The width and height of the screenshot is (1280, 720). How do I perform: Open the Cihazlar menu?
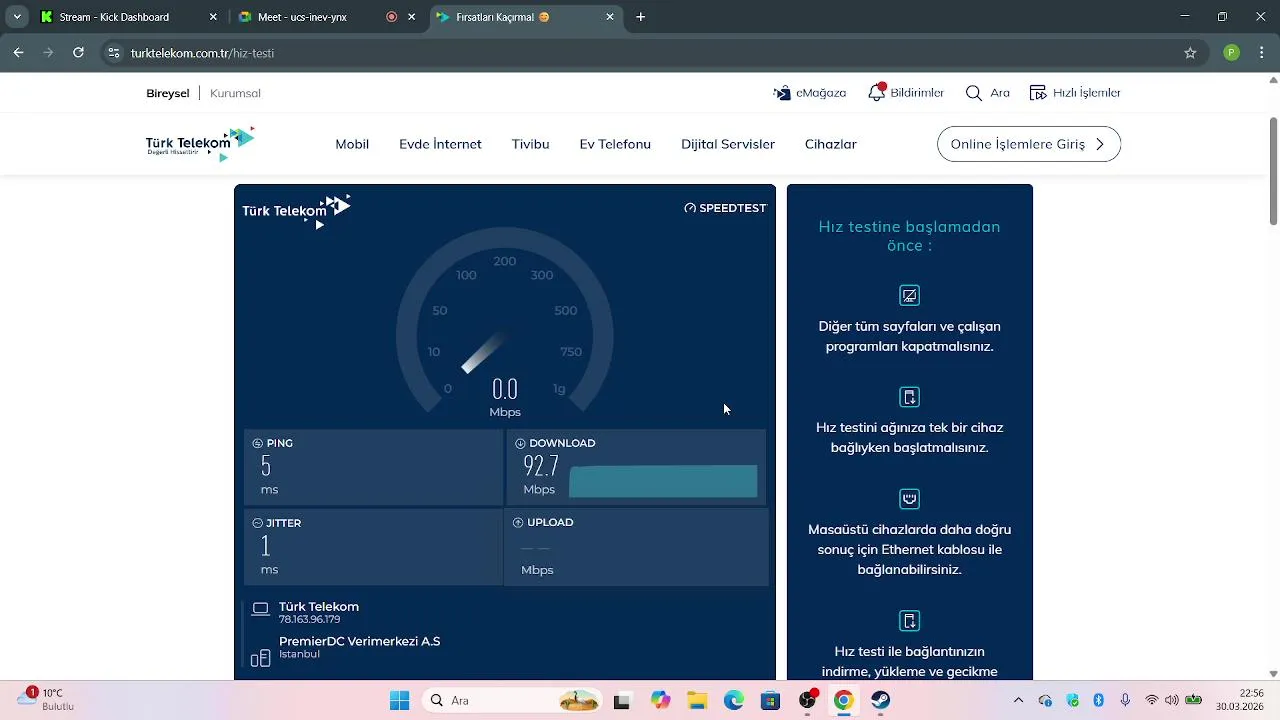click(x=831, y=144)
